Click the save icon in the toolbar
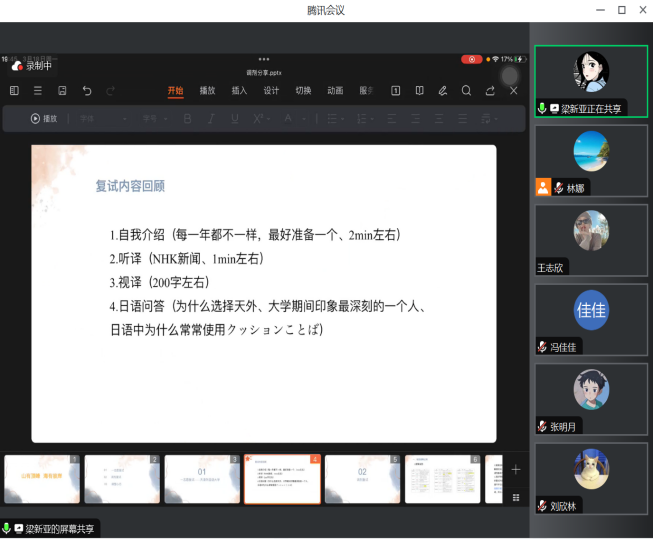This screenshot has height=539, width=653. click(x=62, y=91)
